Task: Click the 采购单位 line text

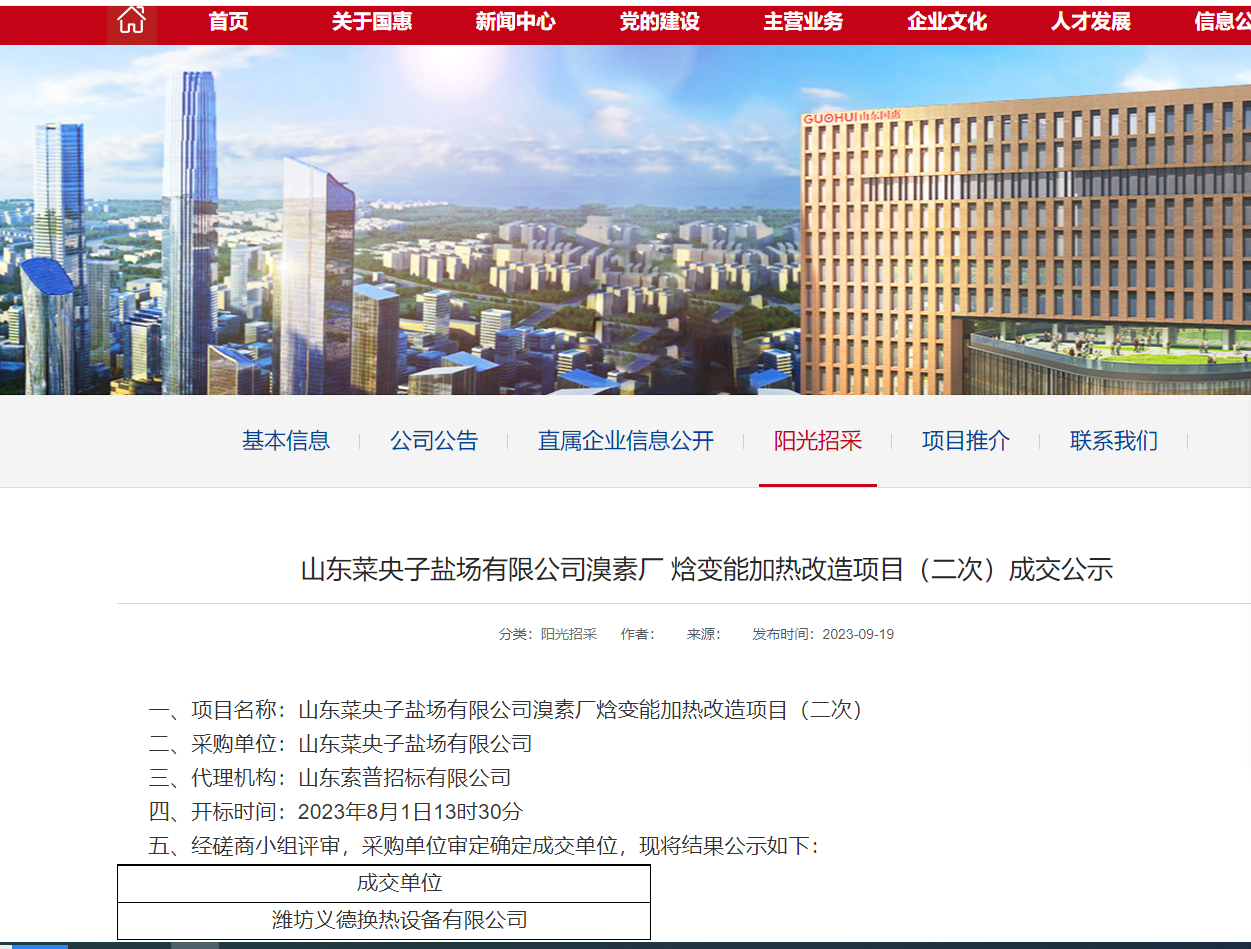Action: click(341, 744)
